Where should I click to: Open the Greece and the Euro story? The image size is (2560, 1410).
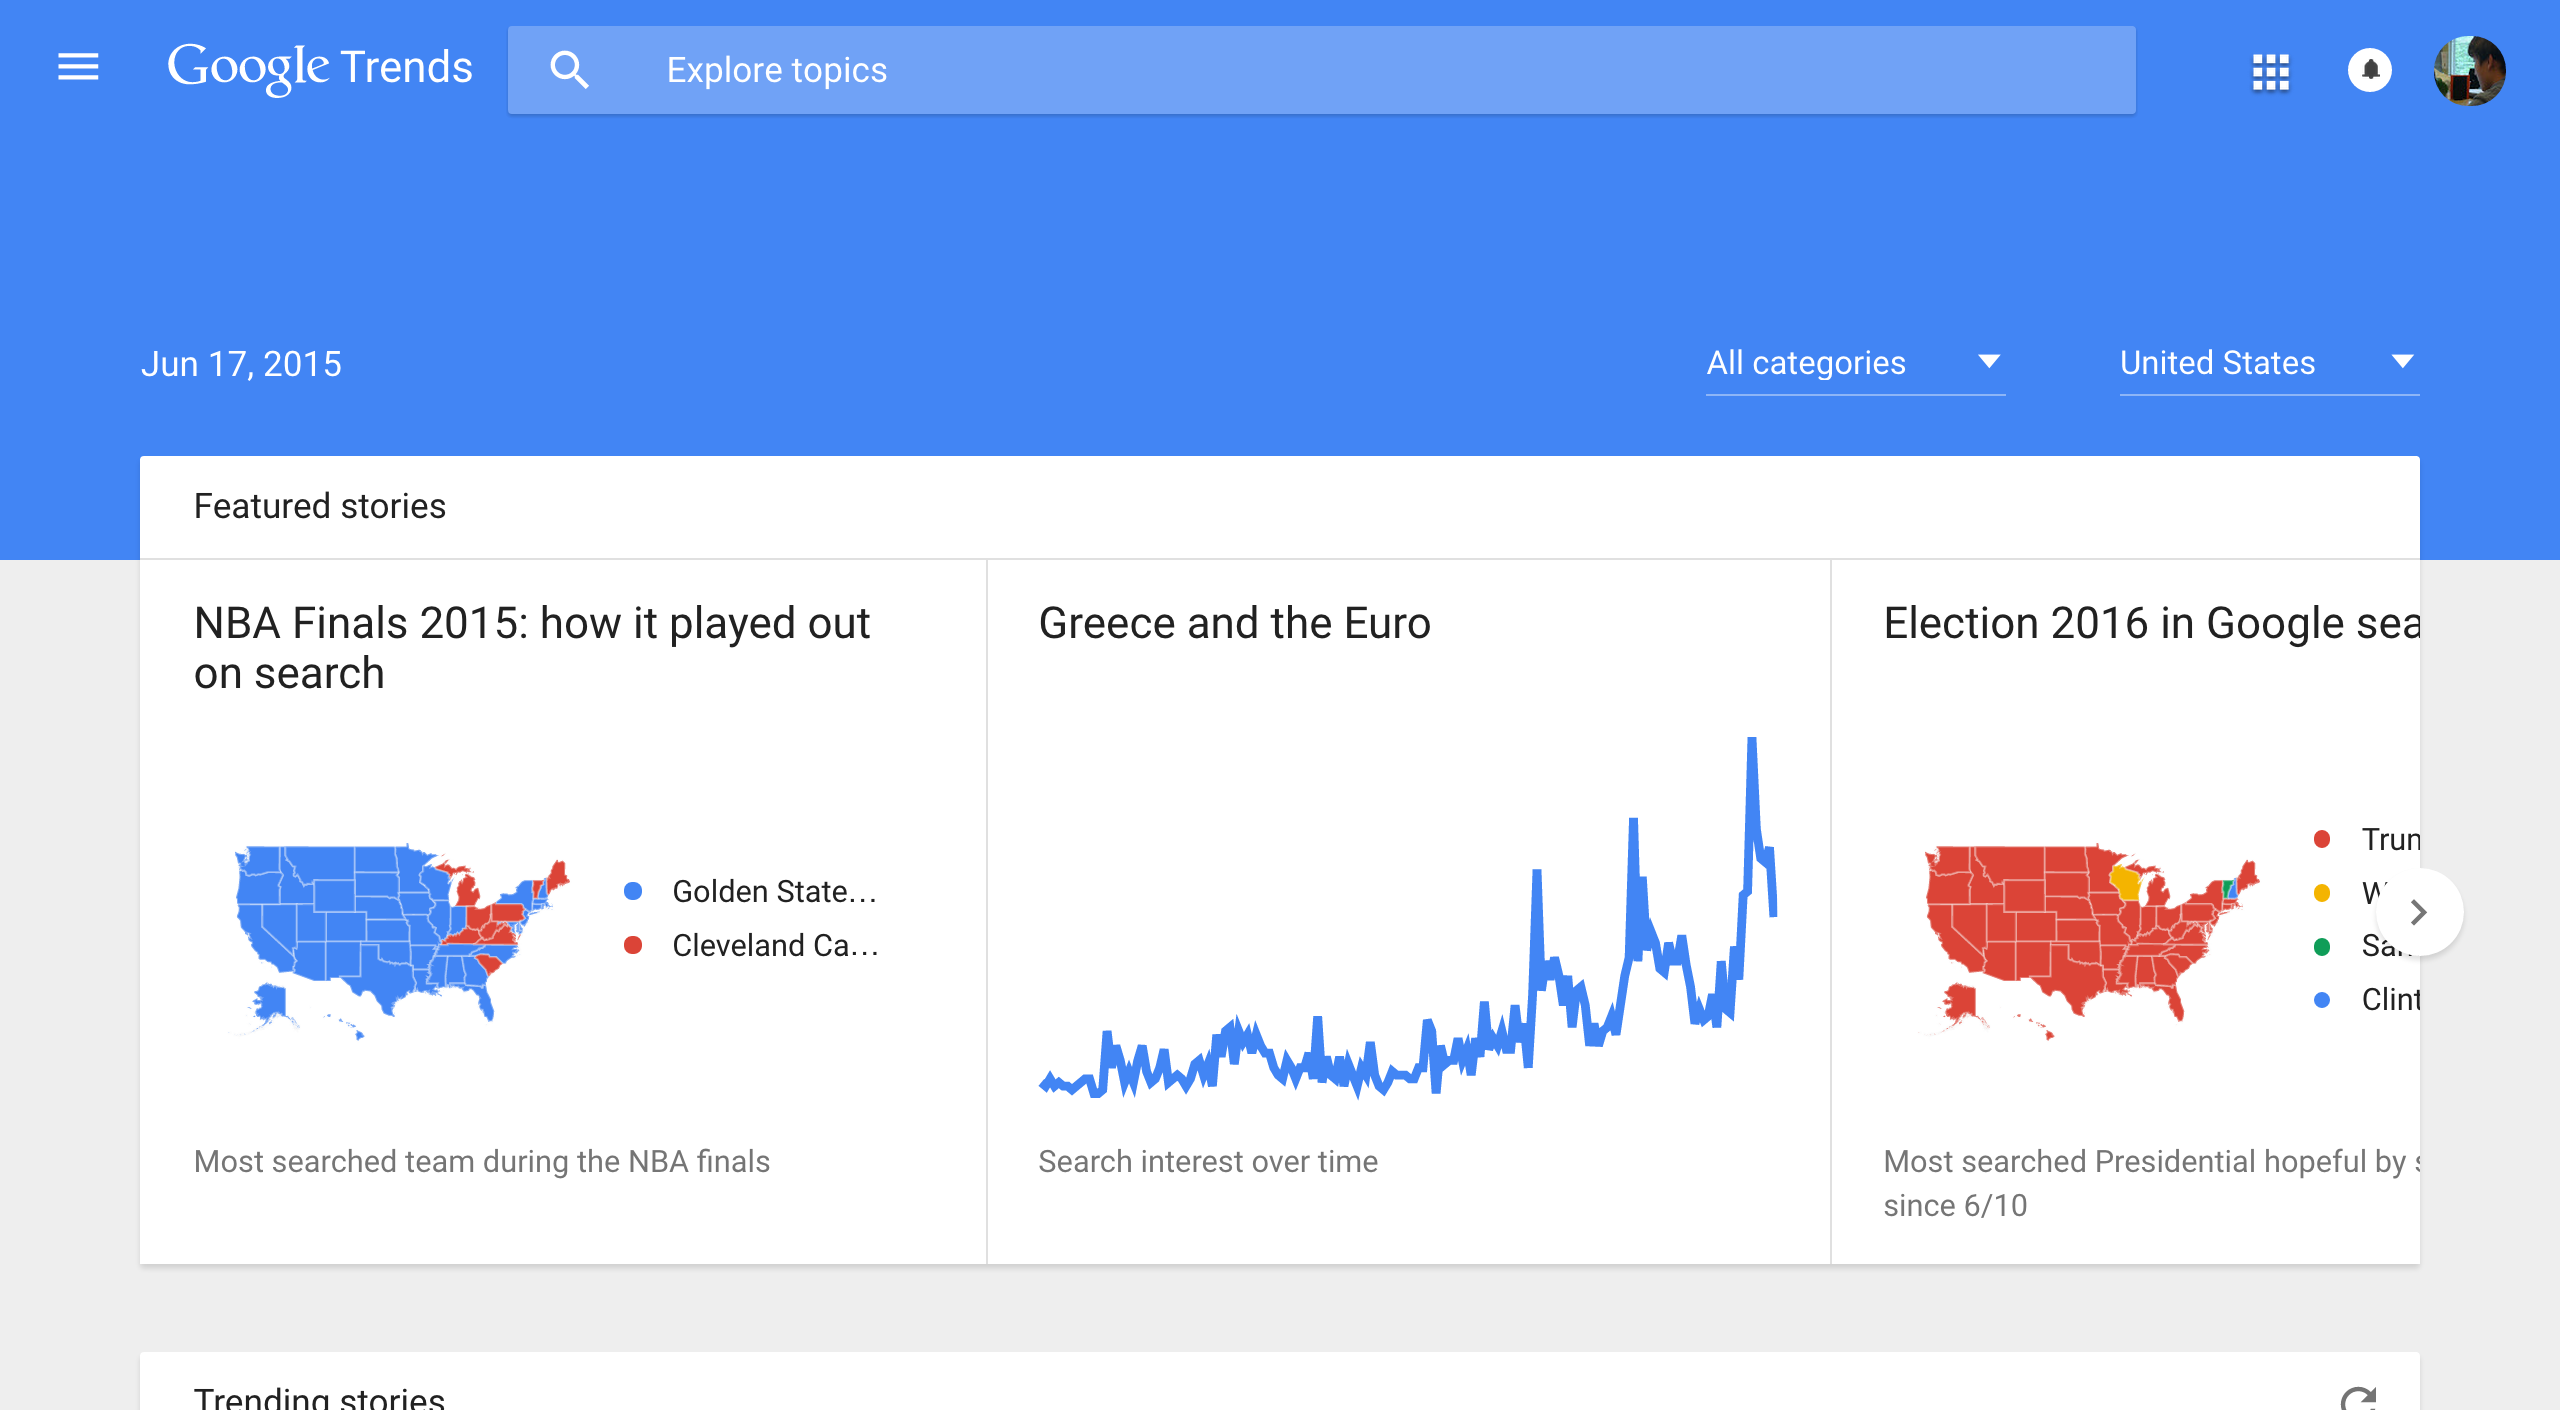(1234, 623)
